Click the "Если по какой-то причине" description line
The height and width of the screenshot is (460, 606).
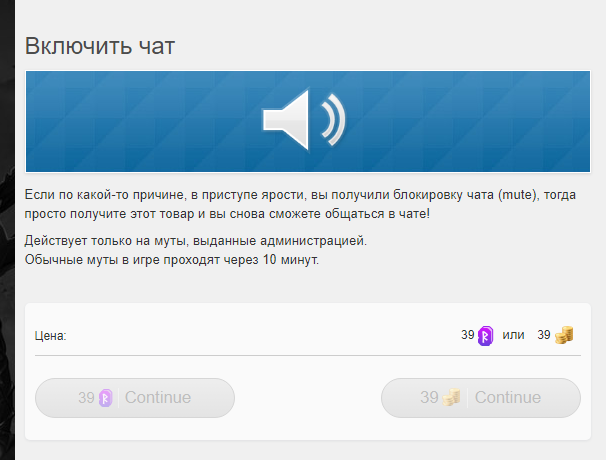300,195
